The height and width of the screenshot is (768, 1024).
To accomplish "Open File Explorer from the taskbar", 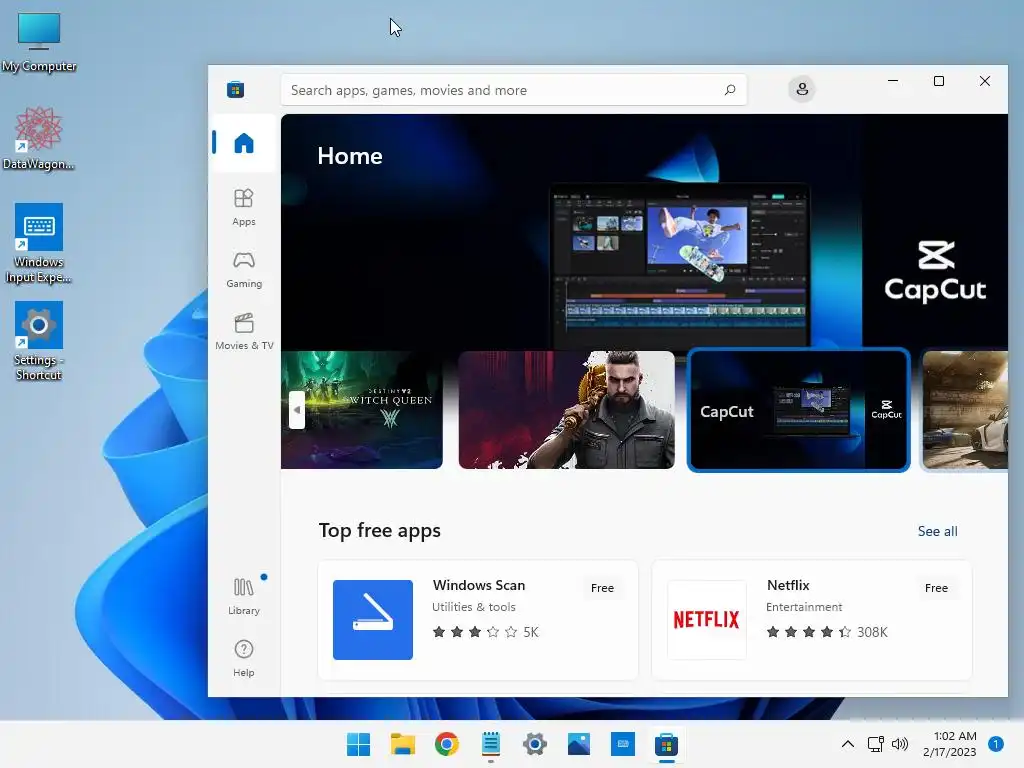I will (x=403, y=744).
